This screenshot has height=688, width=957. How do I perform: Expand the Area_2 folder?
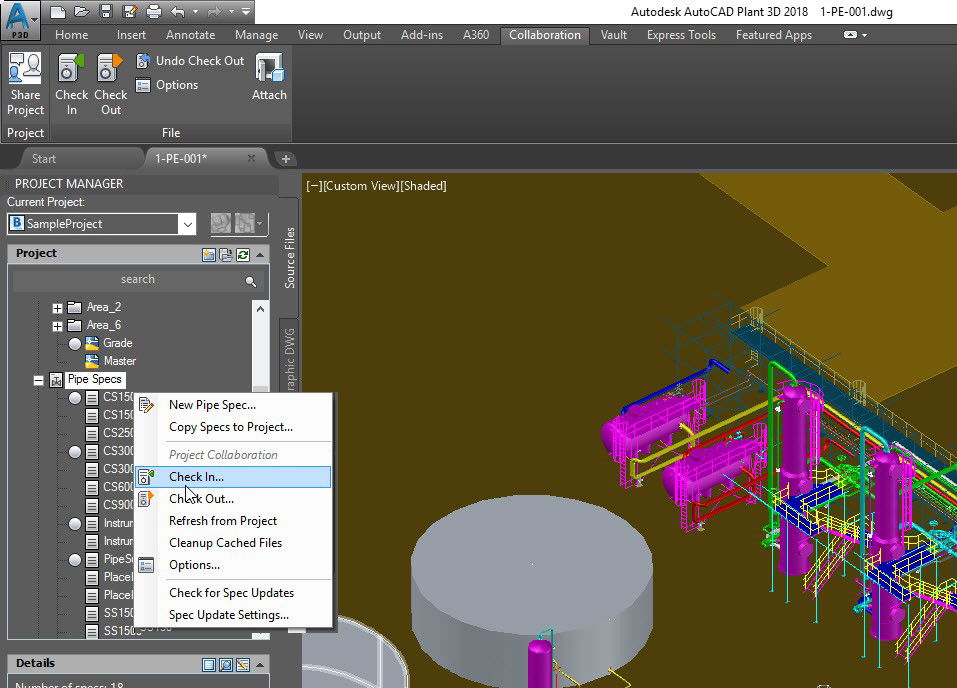coord(57,306)
